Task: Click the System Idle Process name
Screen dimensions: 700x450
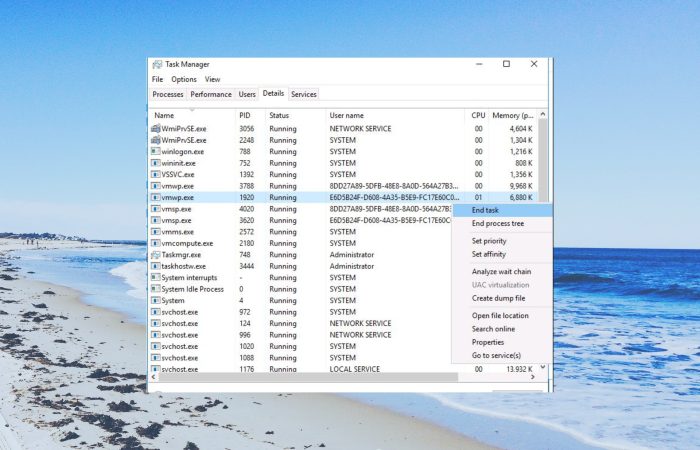Action: [192, 289]
